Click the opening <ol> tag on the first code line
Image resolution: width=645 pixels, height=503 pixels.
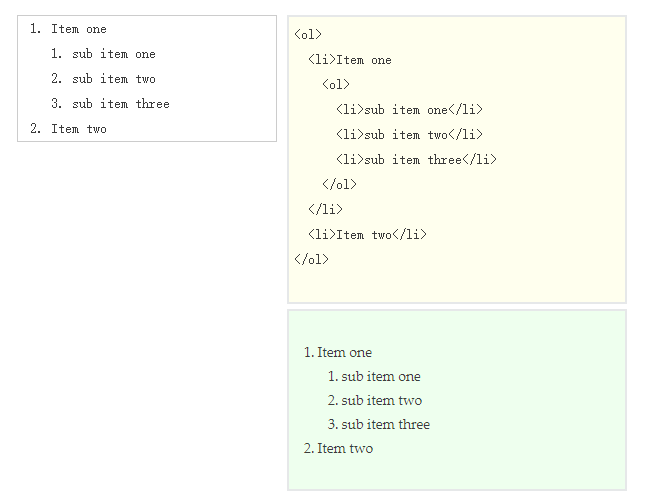pos(308,35)
